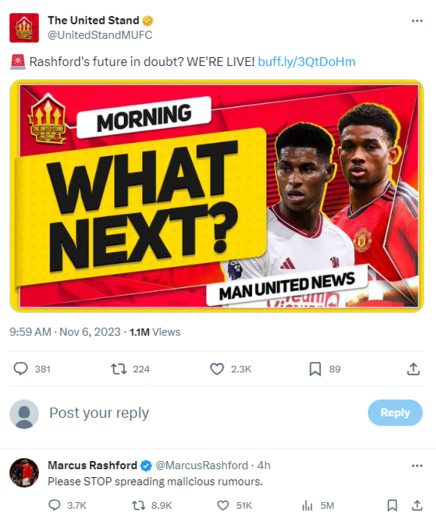Click the comment icon showing 381 replies
The width and height of the screenshot is (436, 519).
coord(21,369)
